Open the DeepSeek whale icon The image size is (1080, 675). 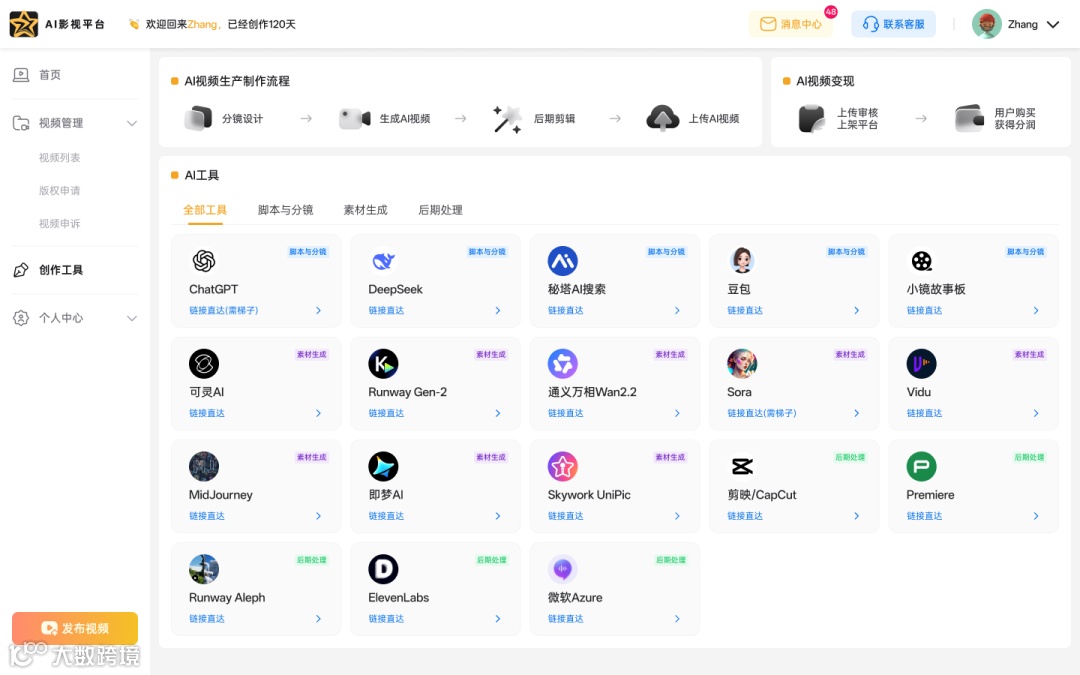coord(383,261)
